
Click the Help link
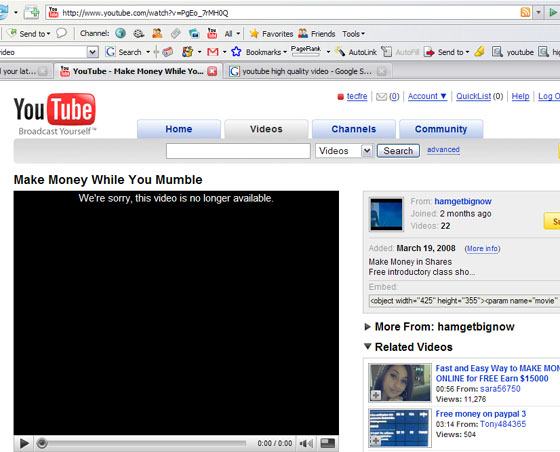(520, 96)
